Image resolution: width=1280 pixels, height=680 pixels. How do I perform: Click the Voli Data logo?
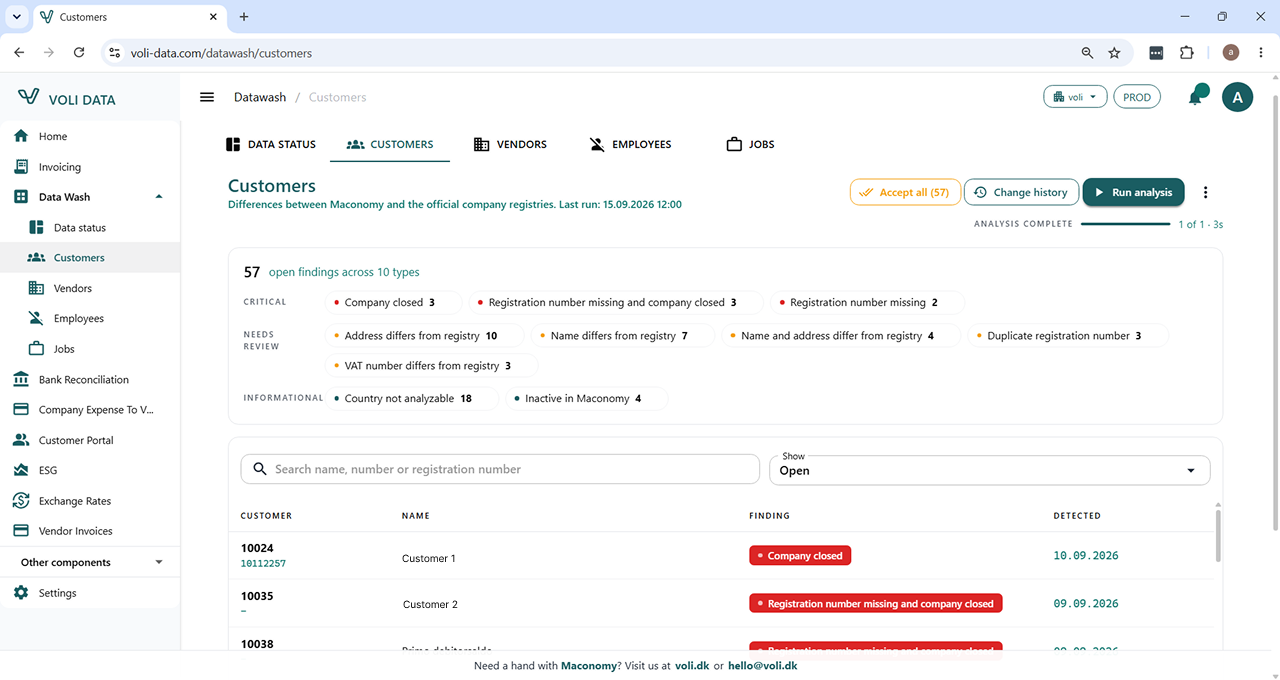point(67,98)
